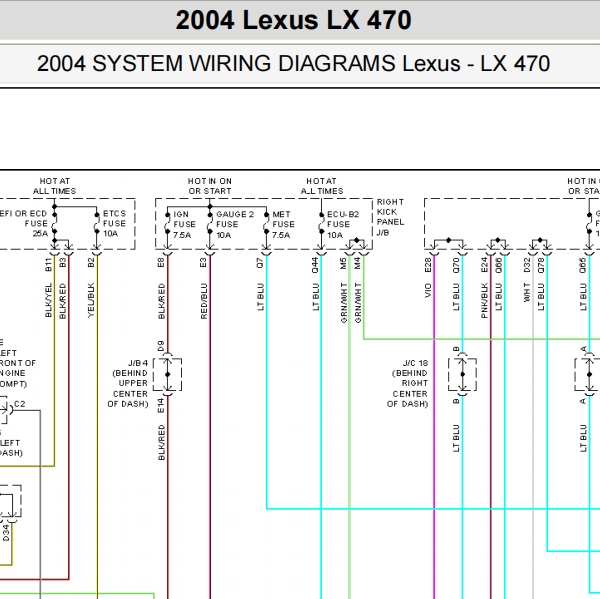
Task: Click the J/B 4 junction box symbol
Action: [x=168, y=374]
